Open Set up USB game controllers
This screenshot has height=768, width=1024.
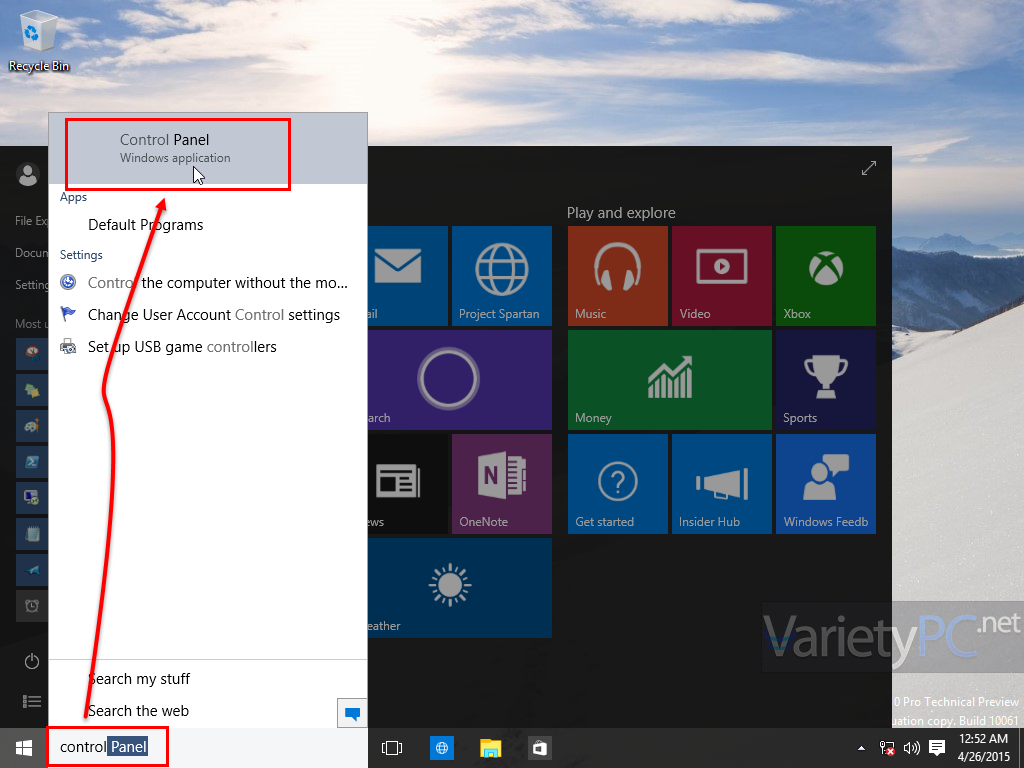208,347
